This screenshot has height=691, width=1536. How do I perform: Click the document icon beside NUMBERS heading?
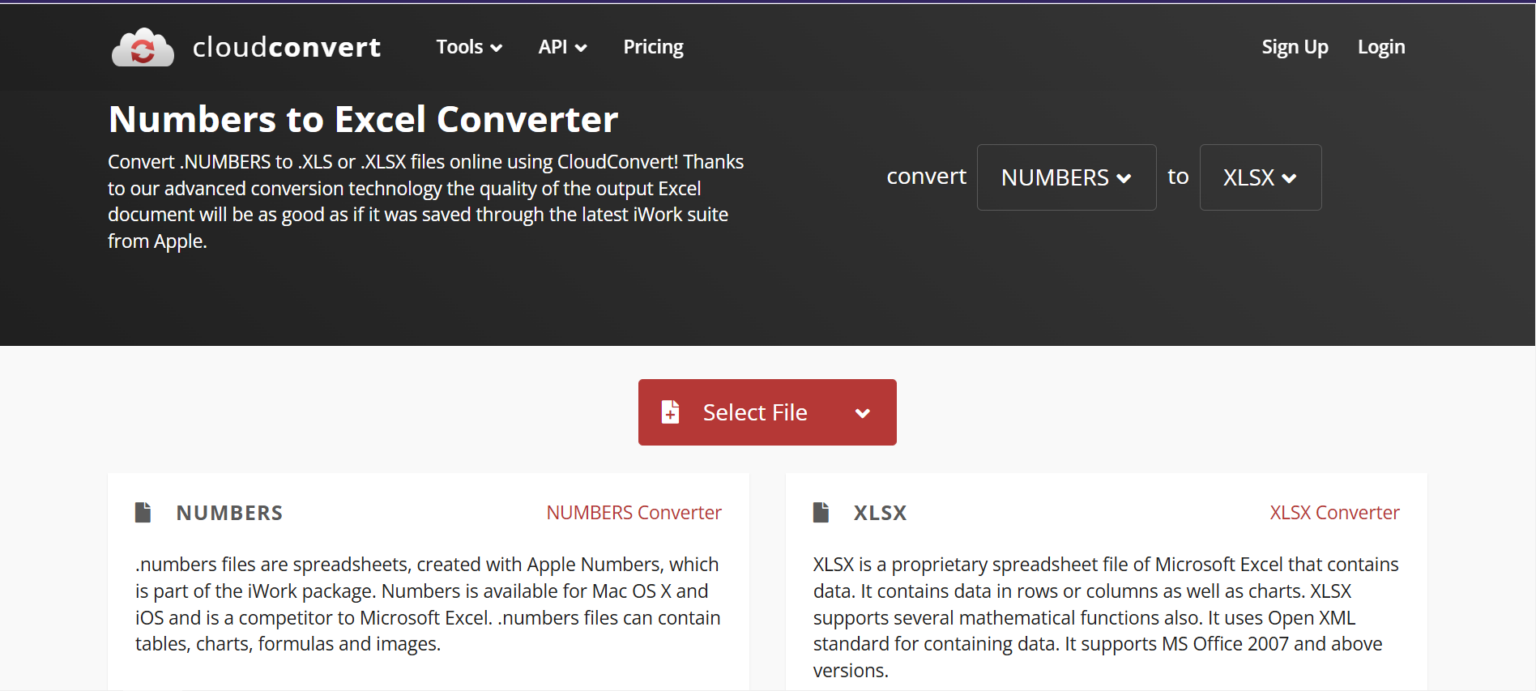pyautogui.click(x=144, y=513)
